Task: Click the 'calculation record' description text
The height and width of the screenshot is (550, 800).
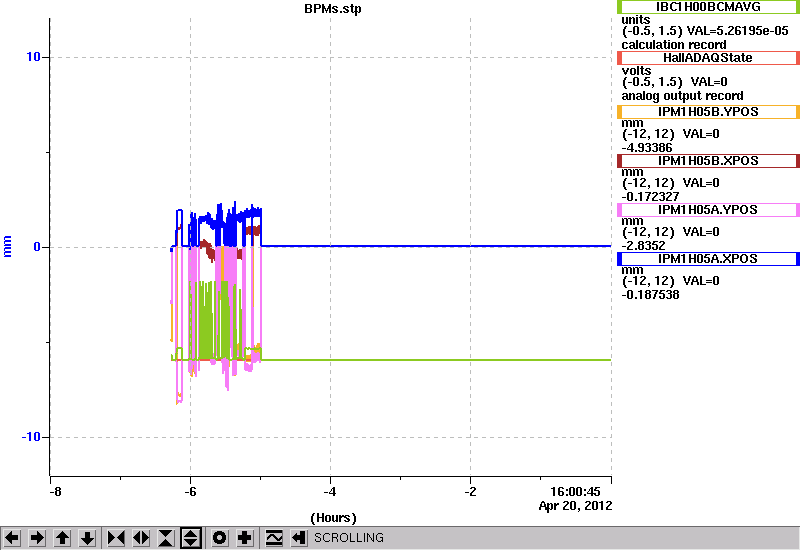Action: tap(674, 45)
